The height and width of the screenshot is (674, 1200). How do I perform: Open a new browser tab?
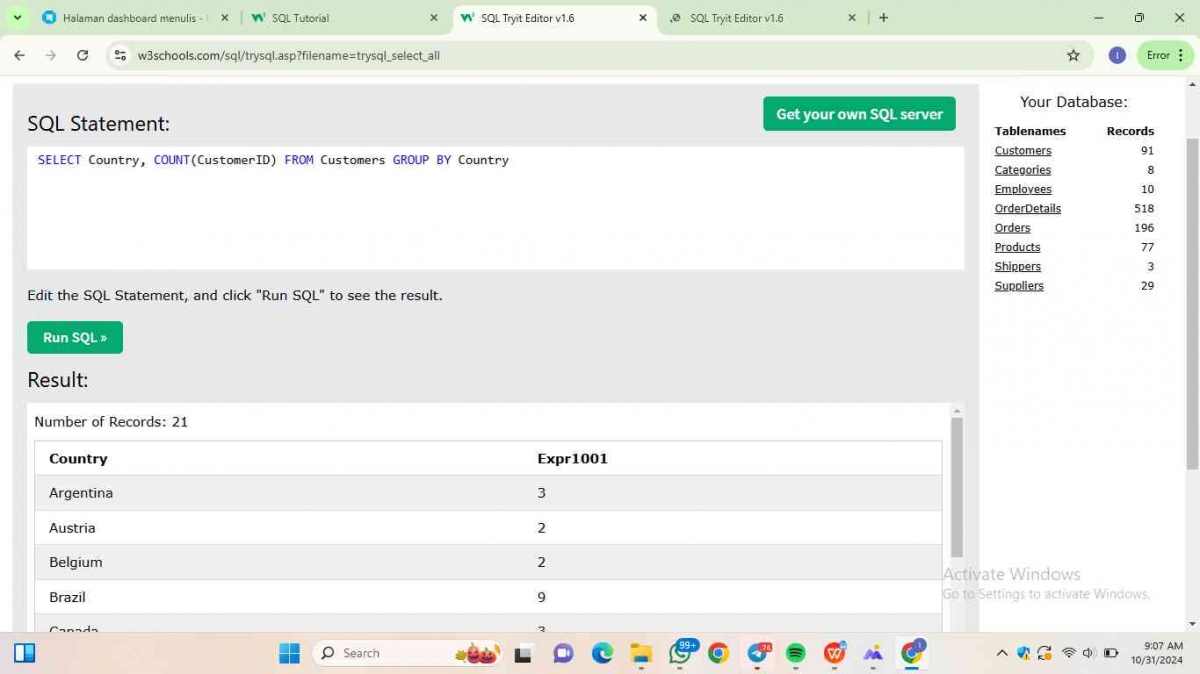point(883,18)
